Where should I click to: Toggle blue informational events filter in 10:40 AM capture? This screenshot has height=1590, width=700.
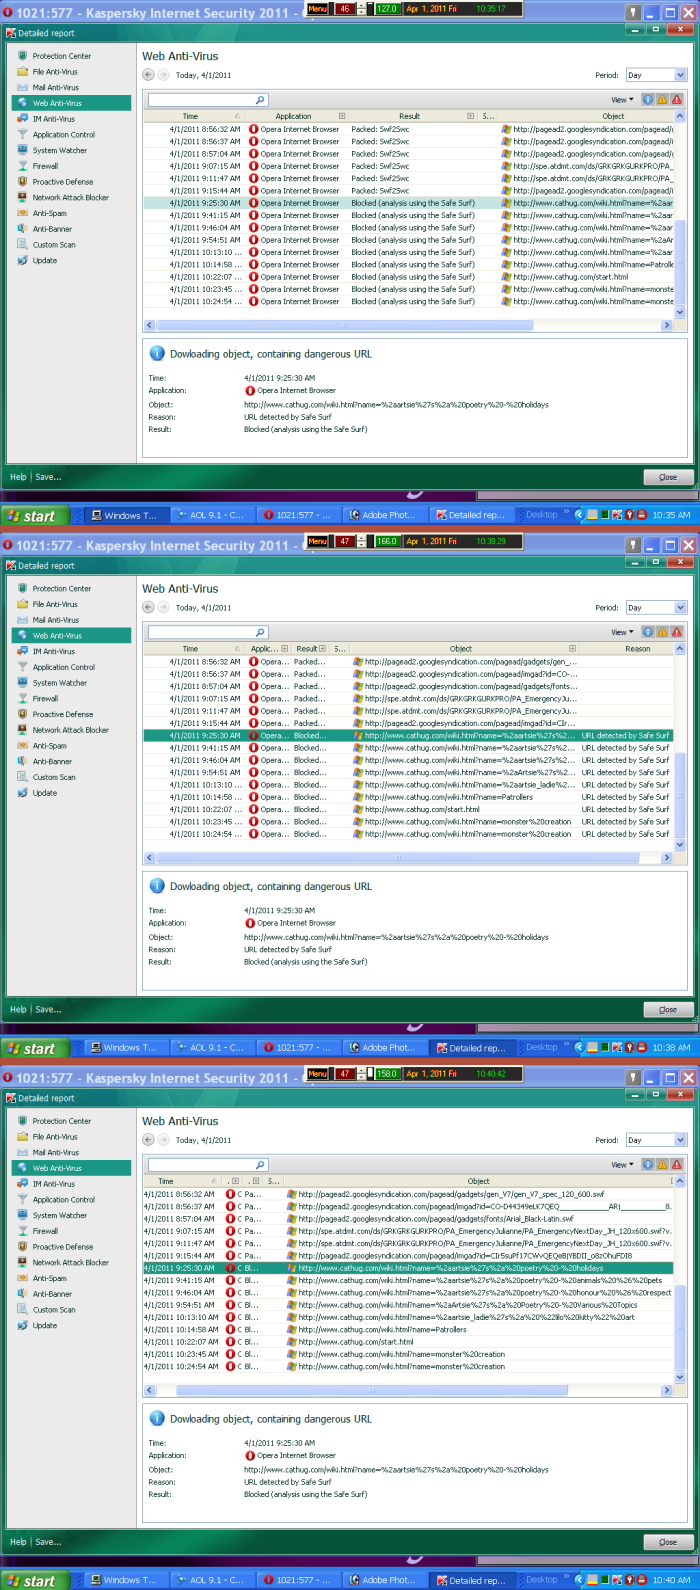(x=648, y=1165)
